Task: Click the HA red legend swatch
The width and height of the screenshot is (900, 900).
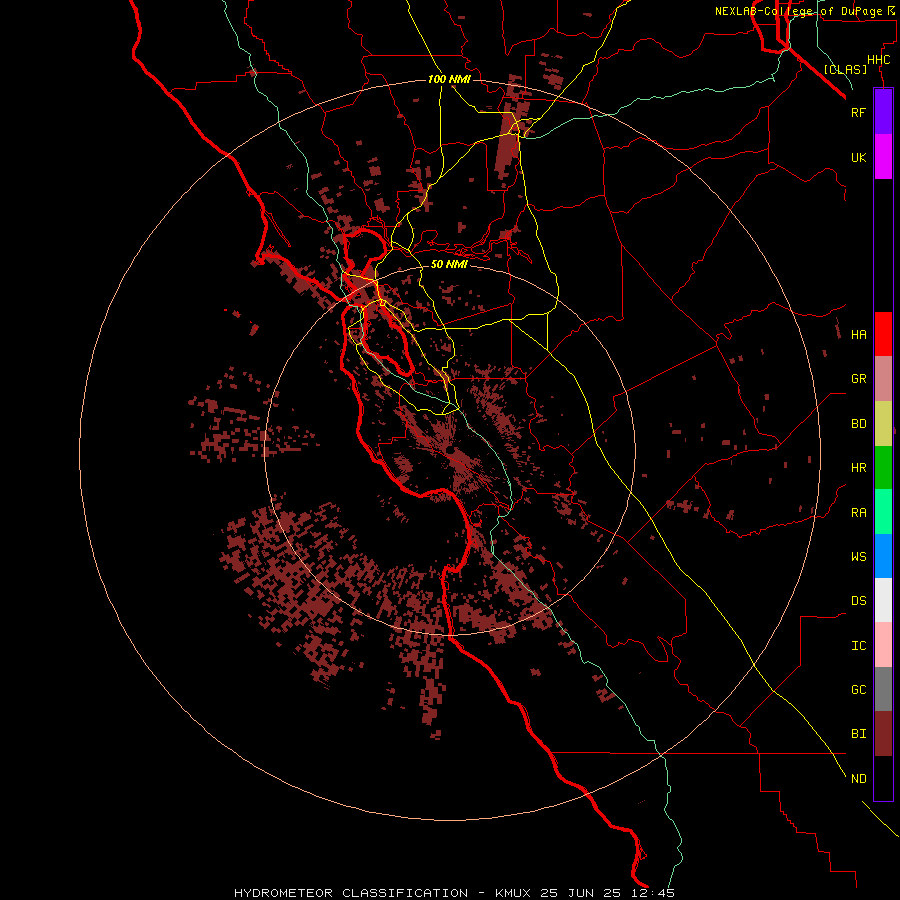Action: (883, 334)
